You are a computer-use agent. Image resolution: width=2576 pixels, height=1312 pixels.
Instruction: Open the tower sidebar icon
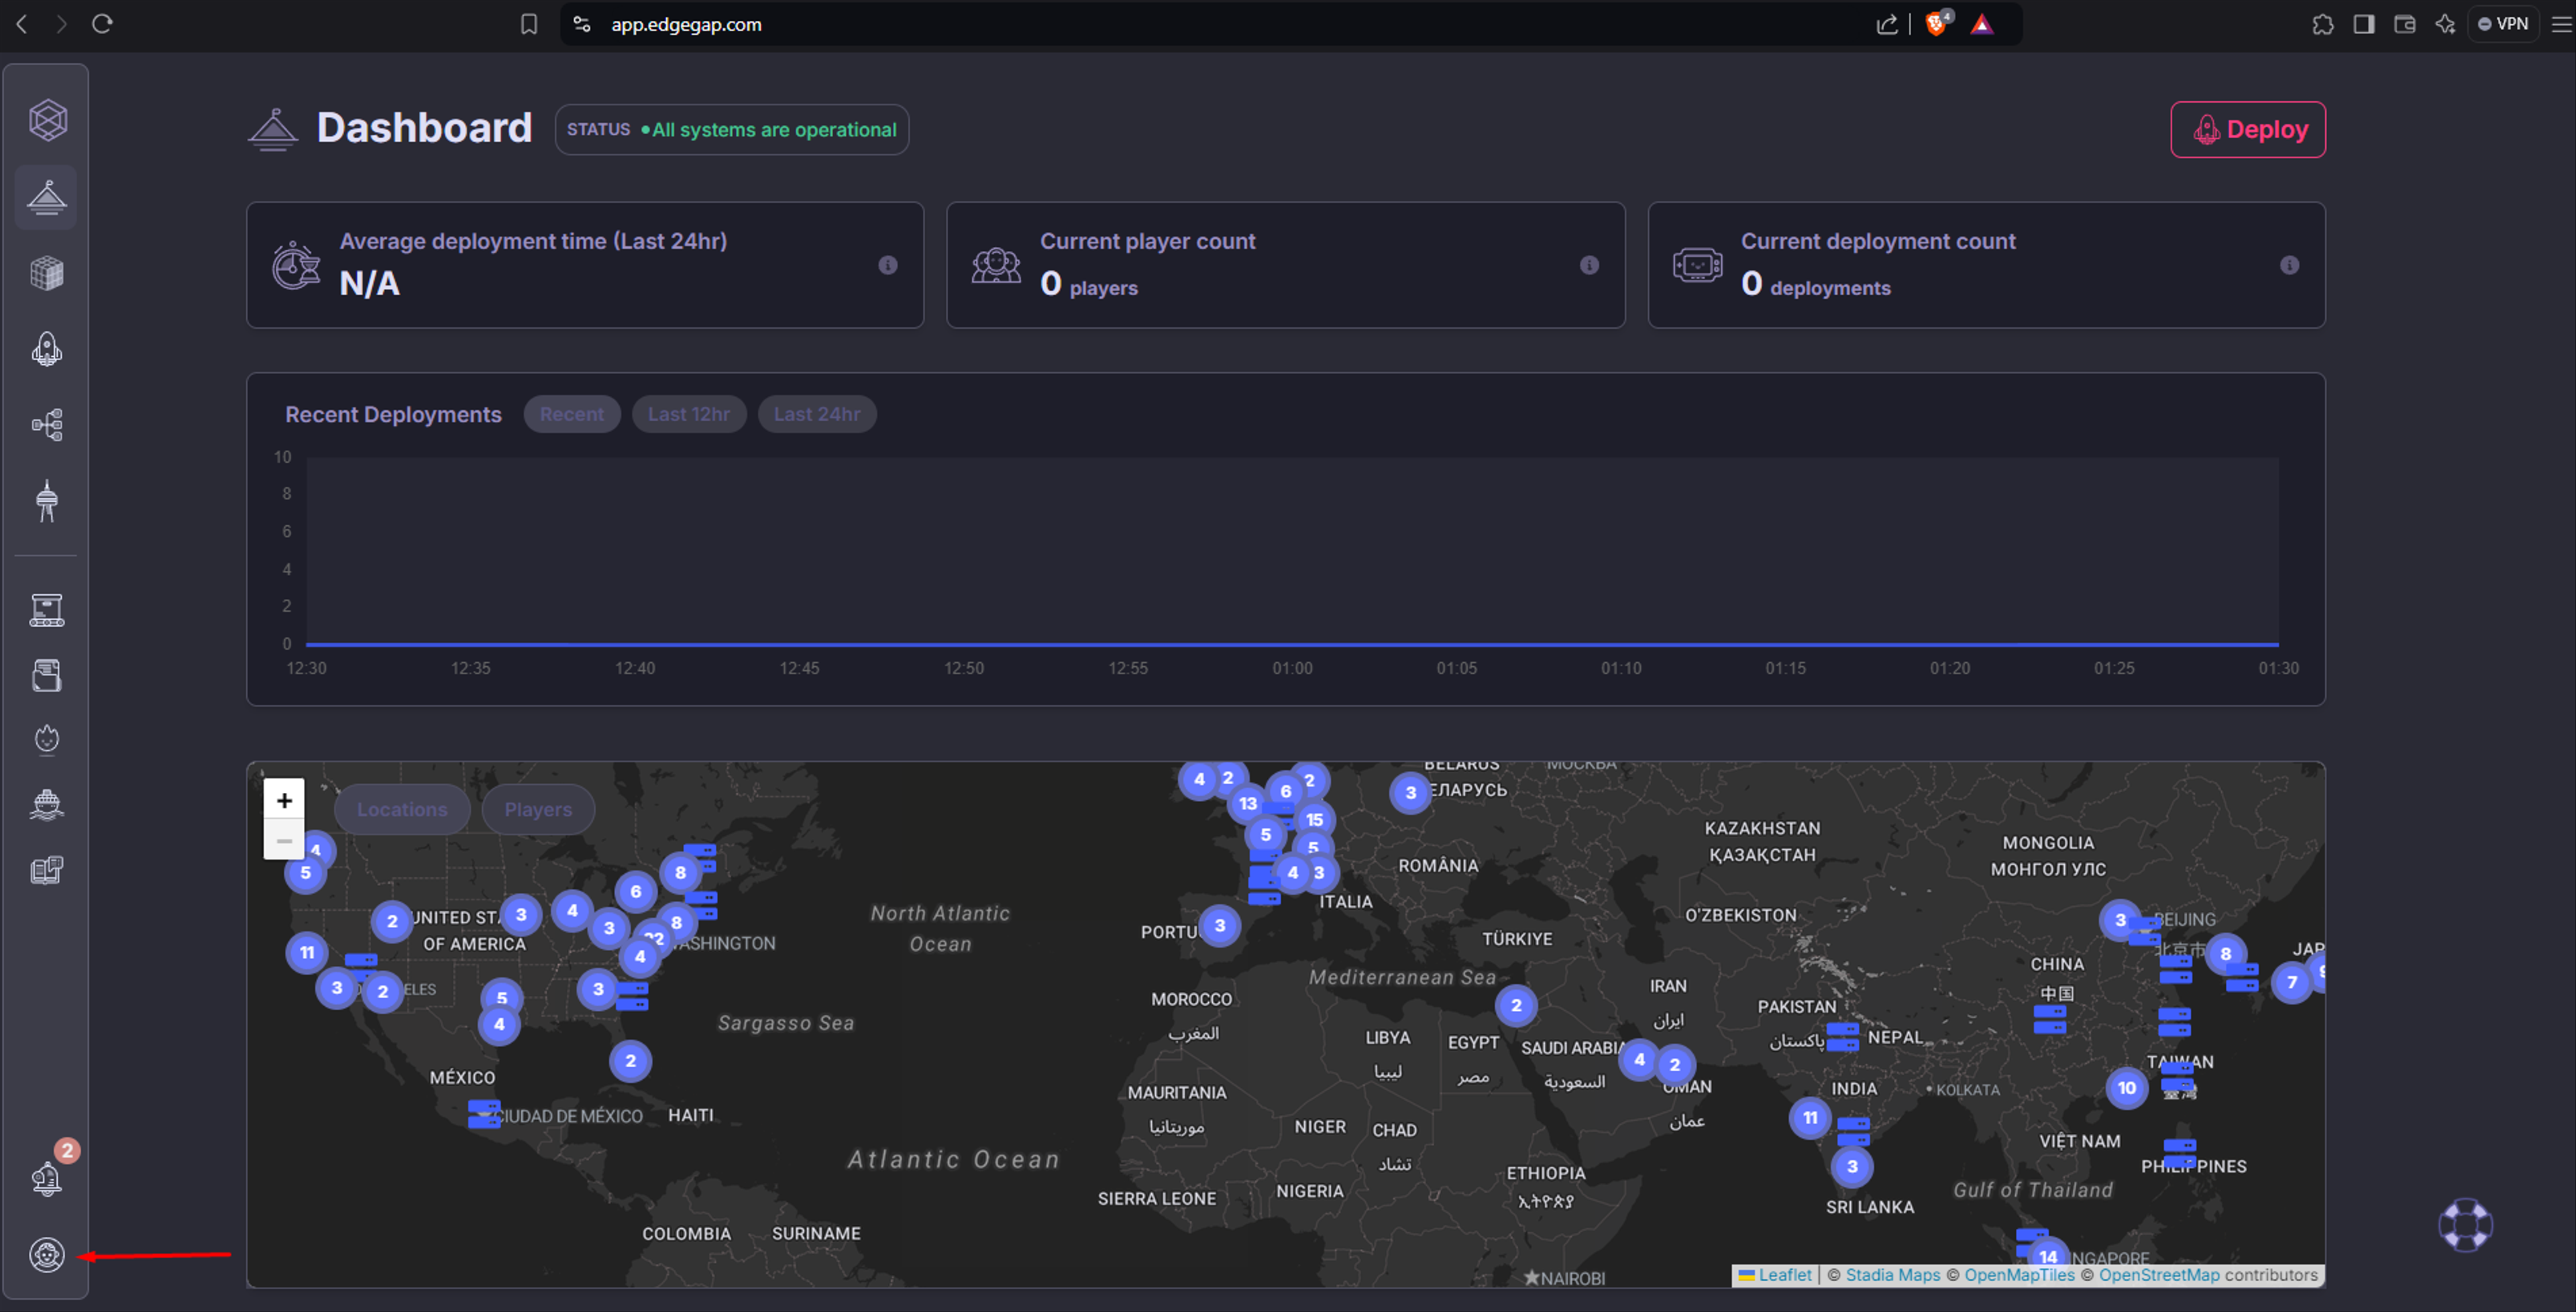pyautogui.click(x=47, y=501)
